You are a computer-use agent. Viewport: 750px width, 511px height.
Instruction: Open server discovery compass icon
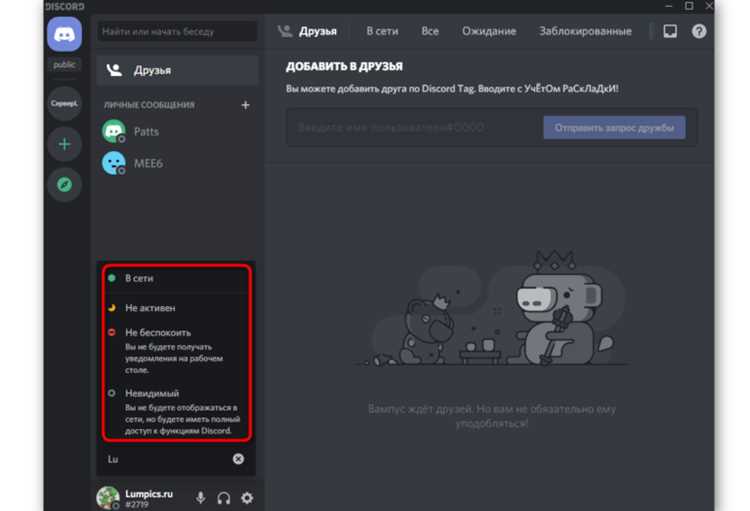[65, 184]
